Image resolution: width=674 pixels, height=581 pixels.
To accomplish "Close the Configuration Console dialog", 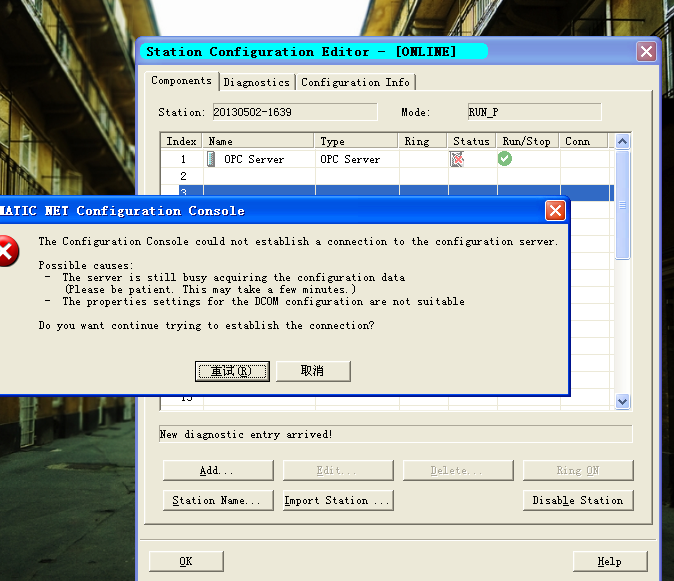I will (555, 211).
